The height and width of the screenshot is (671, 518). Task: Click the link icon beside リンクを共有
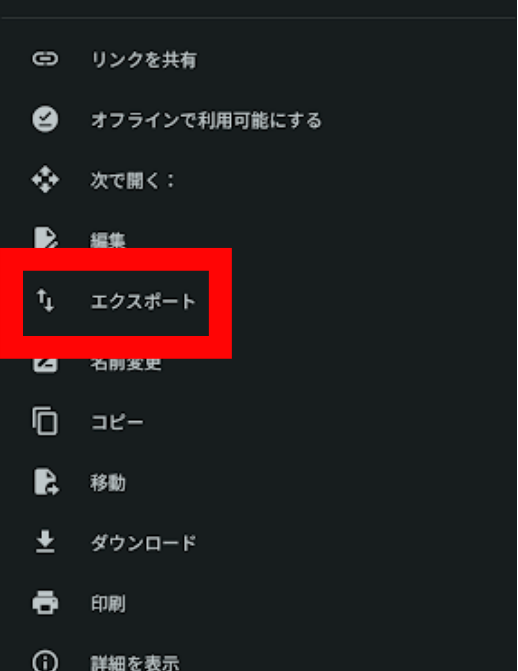45,59
